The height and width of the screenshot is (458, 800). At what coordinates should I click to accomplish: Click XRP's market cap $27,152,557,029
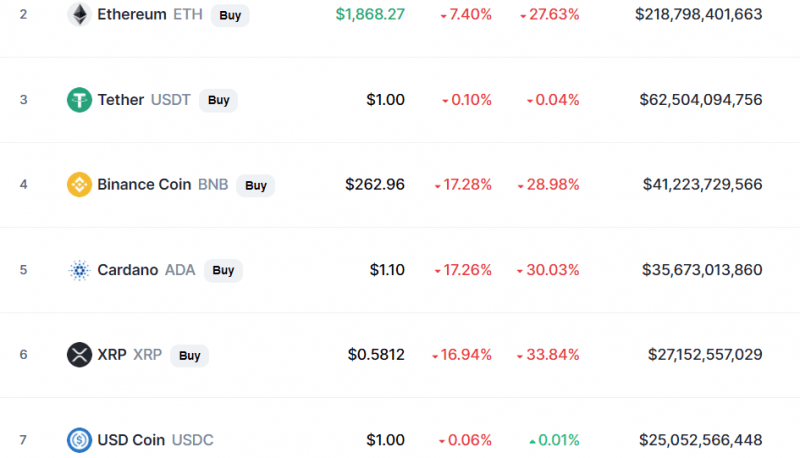tap(705, 354)
